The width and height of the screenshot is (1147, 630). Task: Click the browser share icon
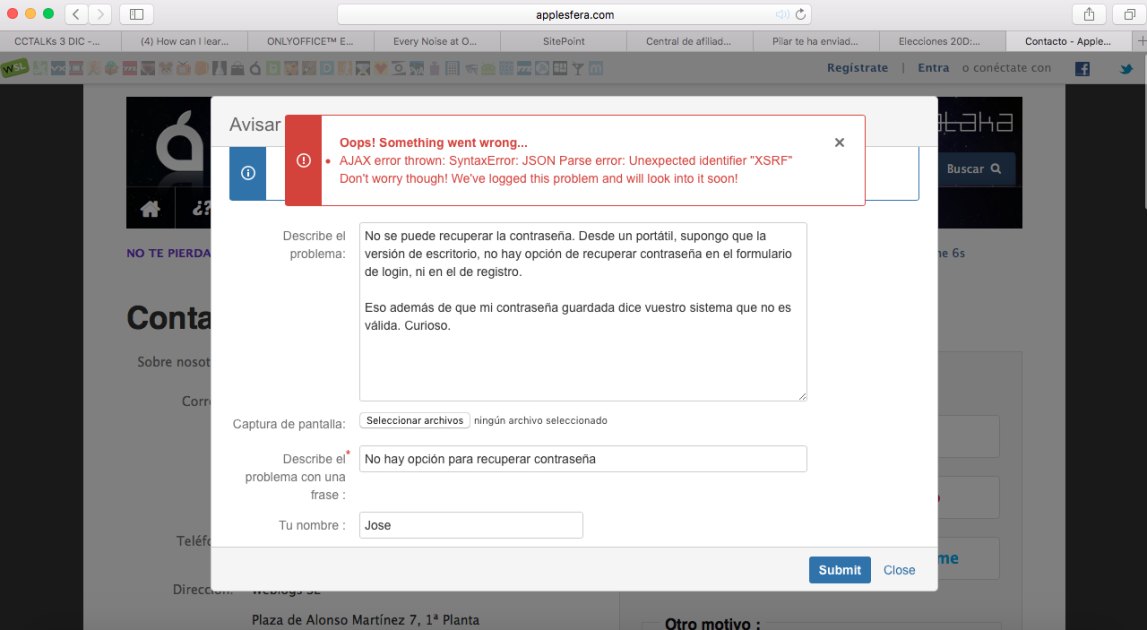[1089, 14]
